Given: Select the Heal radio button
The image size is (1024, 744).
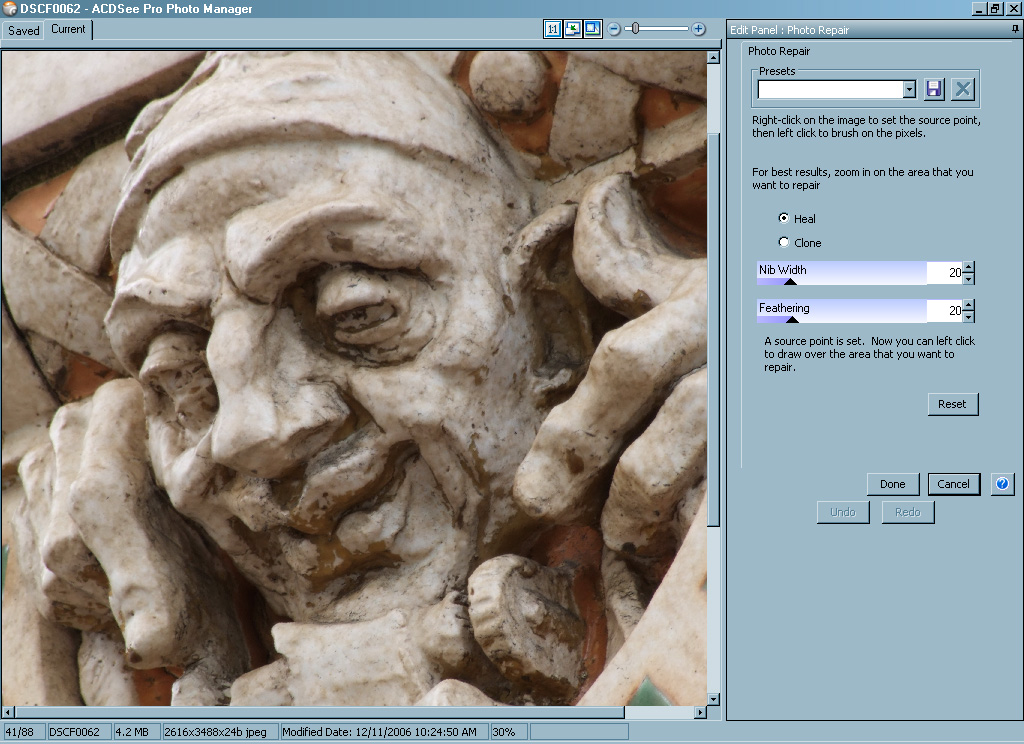Looking at the screenshot, I should pyautogui.click(x=784, y=218).
